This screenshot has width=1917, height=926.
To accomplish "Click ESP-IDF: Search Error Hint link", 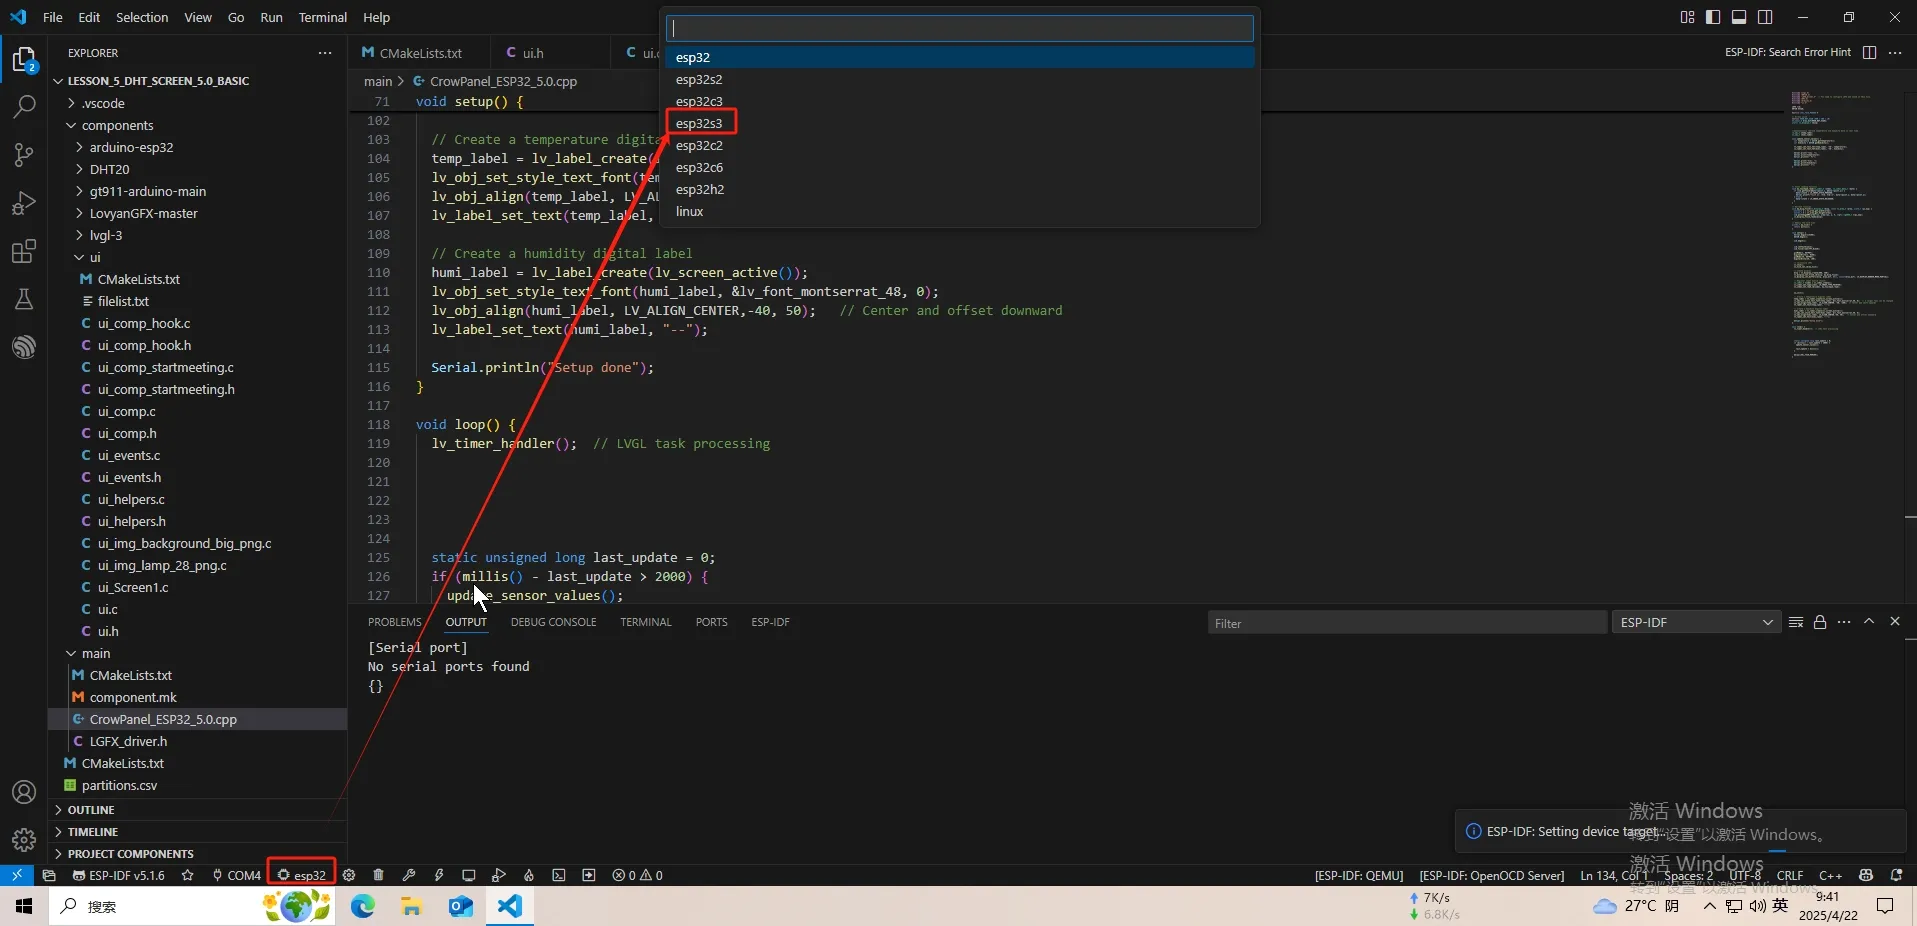I will 1787,52.
